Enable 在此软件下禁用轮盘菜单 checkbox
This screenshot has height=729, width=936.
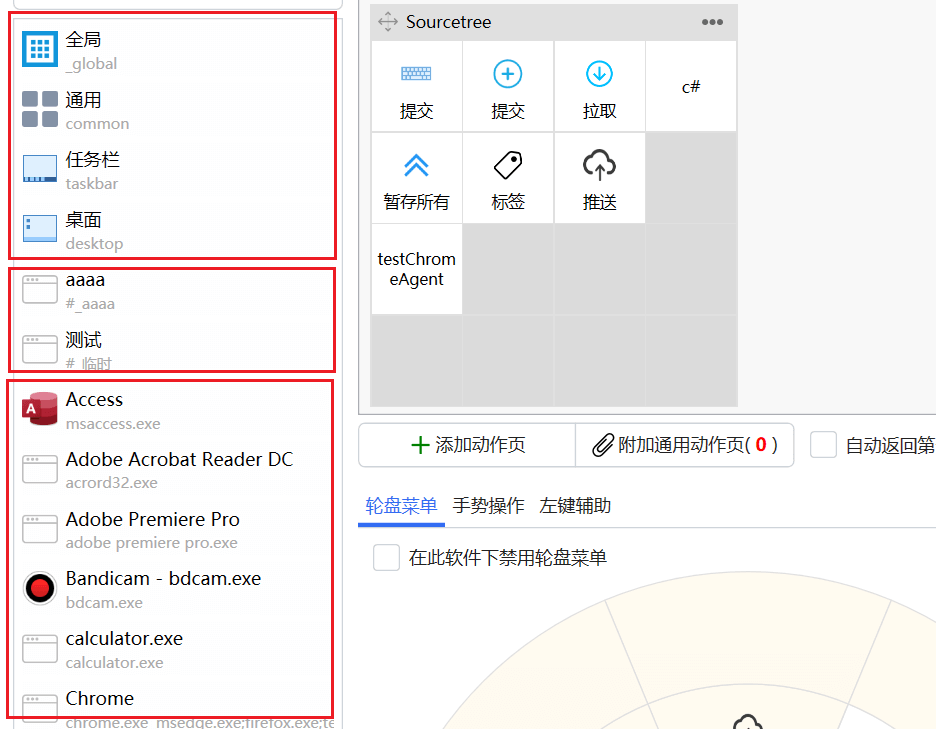[386, 558]
